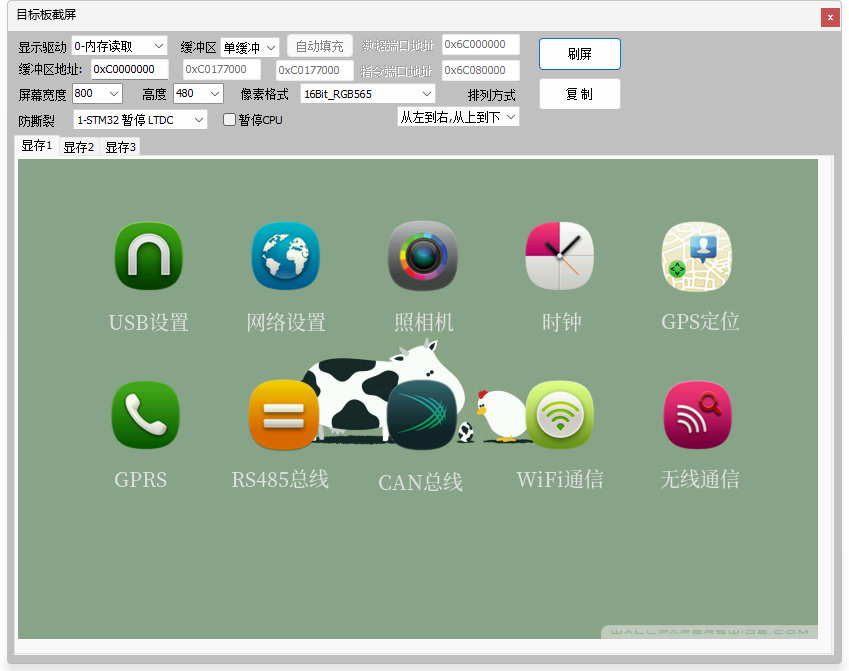Expand the 防撕裂 1-STM32 暂停 LTDC dropdown
This screenshot has width=849, height=671.
(140, 120)
